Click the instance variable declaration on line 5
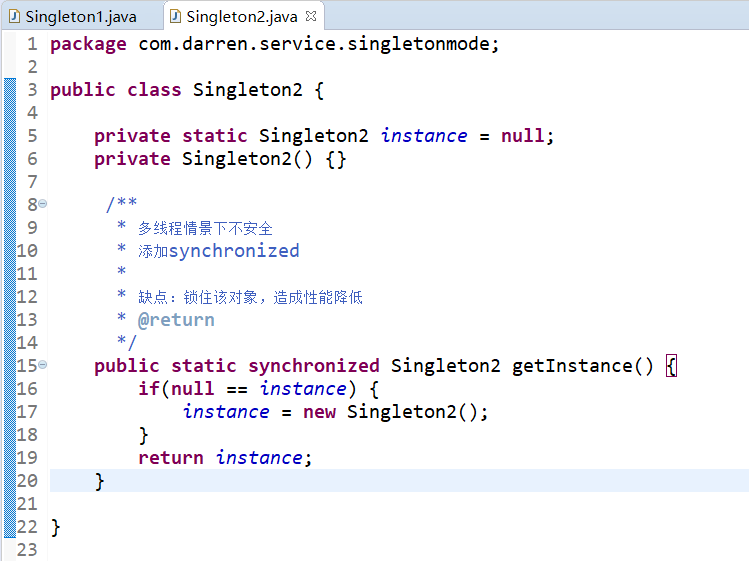The width and height of the screenshot is (749, 561). pos(424,136)
